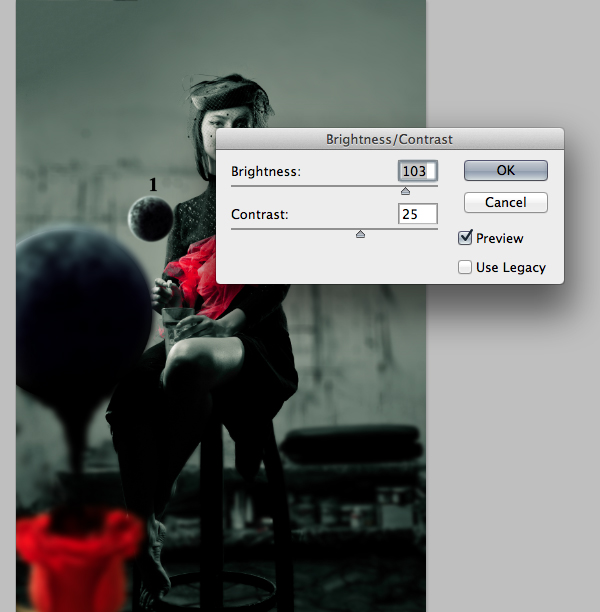Click the Contrast value field
This screenshot has width=600, height=612.
418,214
